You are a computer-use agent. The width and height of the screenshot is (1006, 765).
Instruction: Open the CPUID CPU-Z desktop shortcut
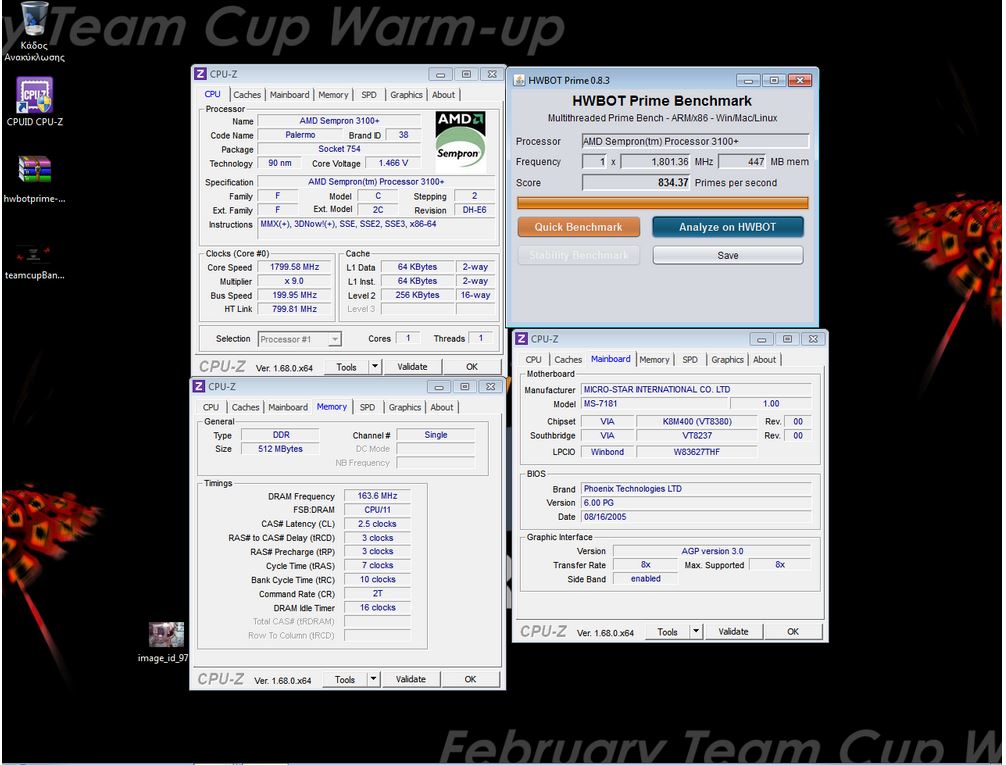(x=35, y=101)
